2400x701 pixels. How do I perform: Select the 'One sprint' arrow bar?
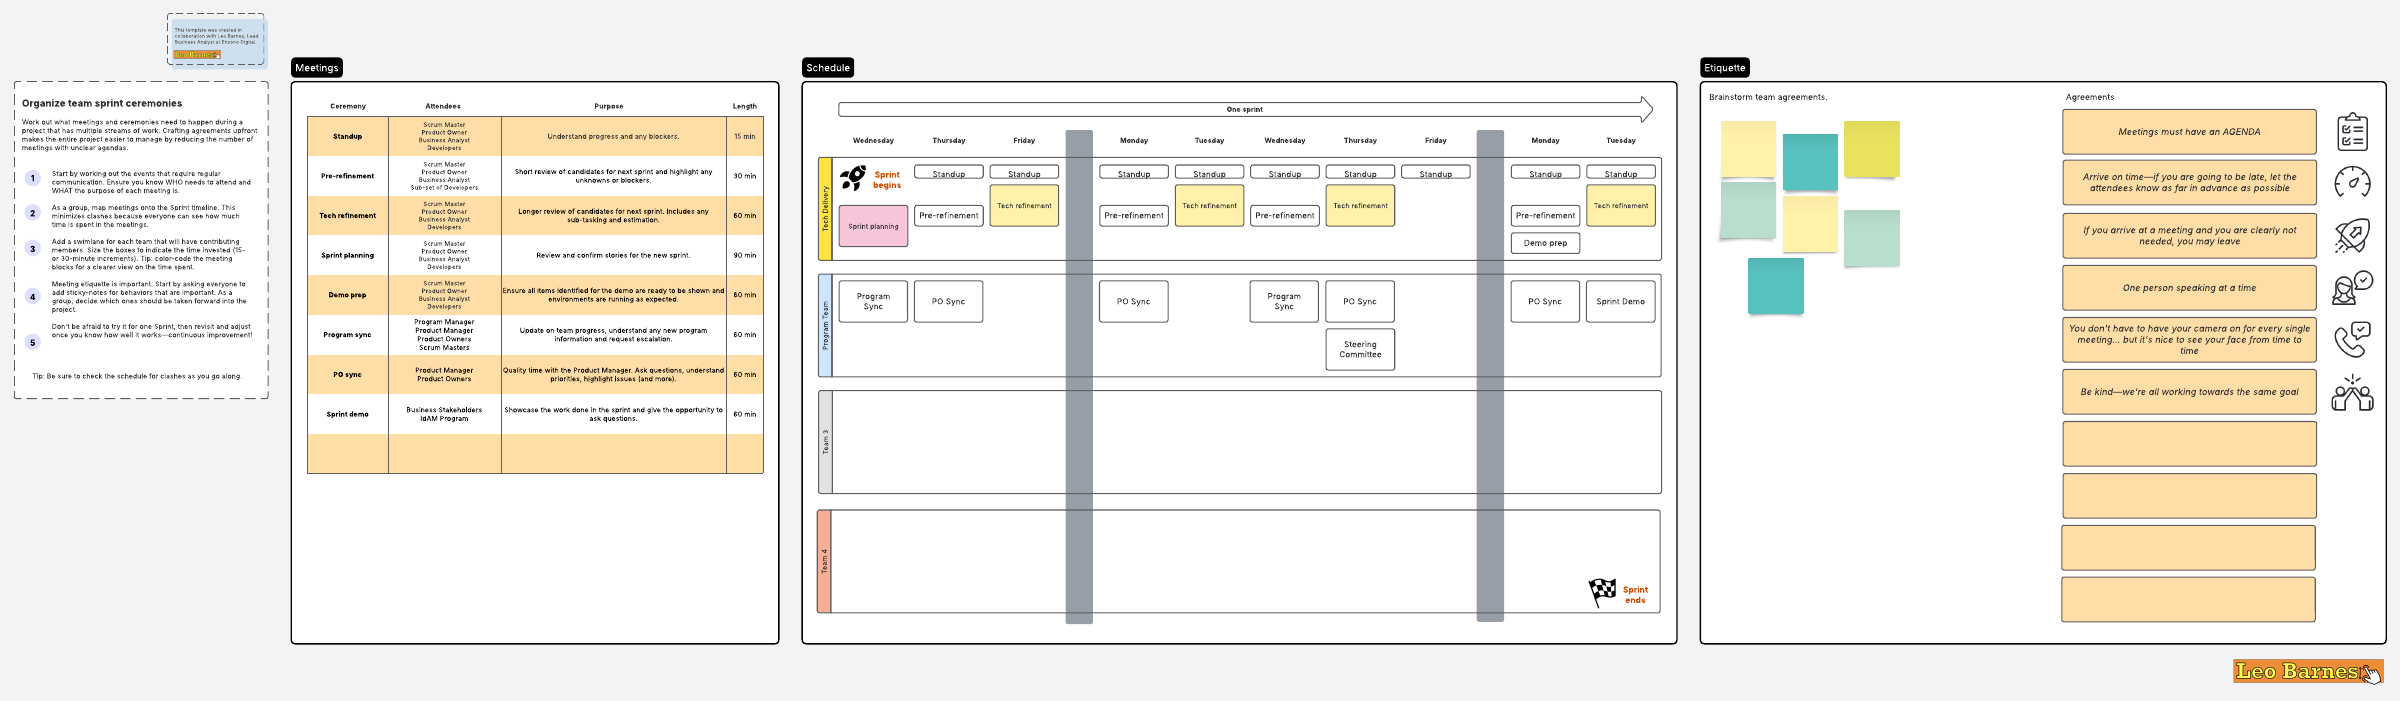[x=1245, y=109]
